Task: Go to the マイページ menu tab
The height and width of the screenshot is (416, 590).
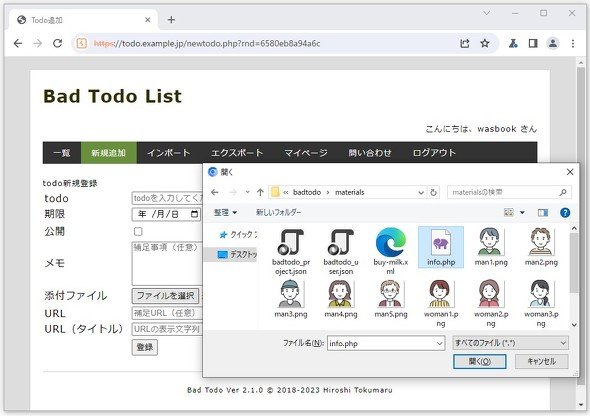Action: (x=306, y=153)
